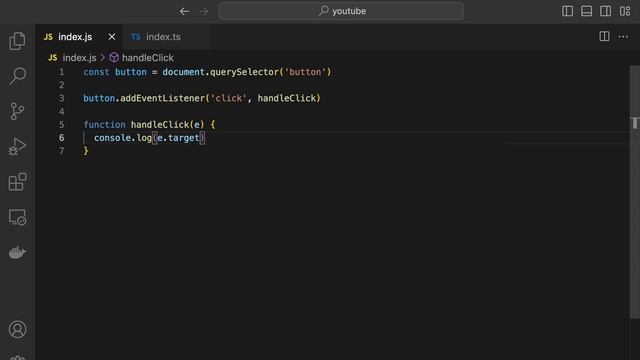
Task: Go forward with the right arrow
Action: pos(204,11)
